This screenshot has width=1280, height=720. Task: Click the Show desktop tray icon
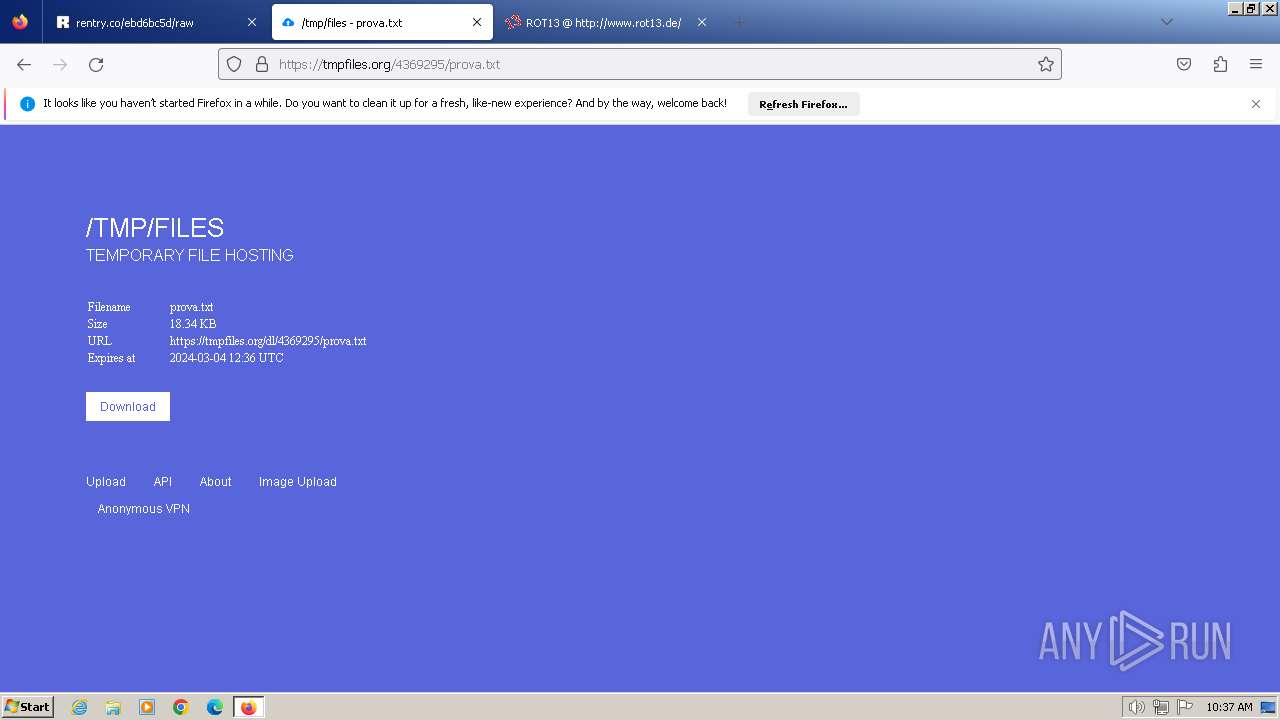point(1269,707)
